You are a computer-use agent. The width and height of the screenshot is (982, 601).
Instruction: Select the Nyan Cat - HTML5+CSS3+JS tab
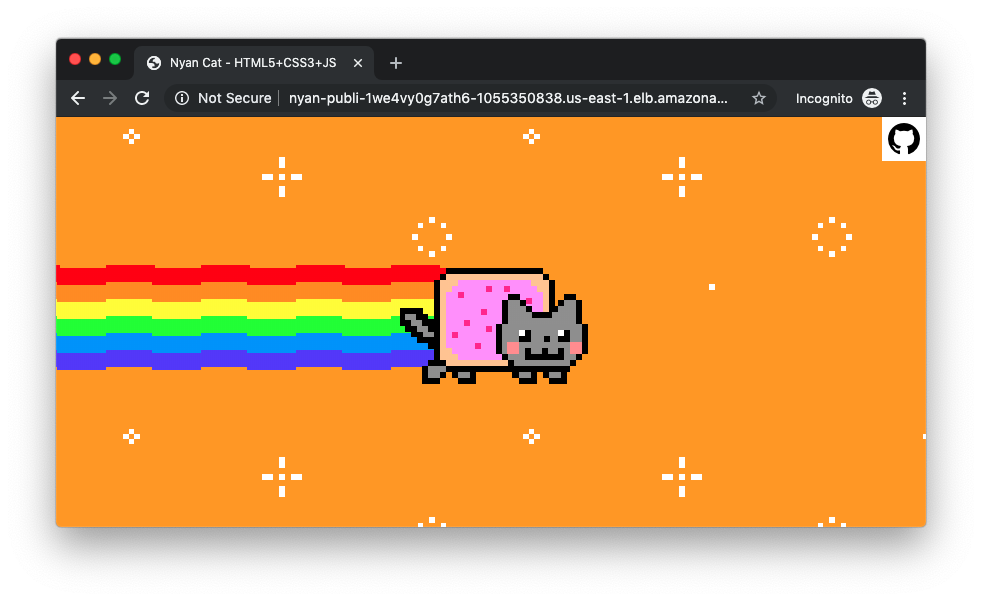click(254, 63)
